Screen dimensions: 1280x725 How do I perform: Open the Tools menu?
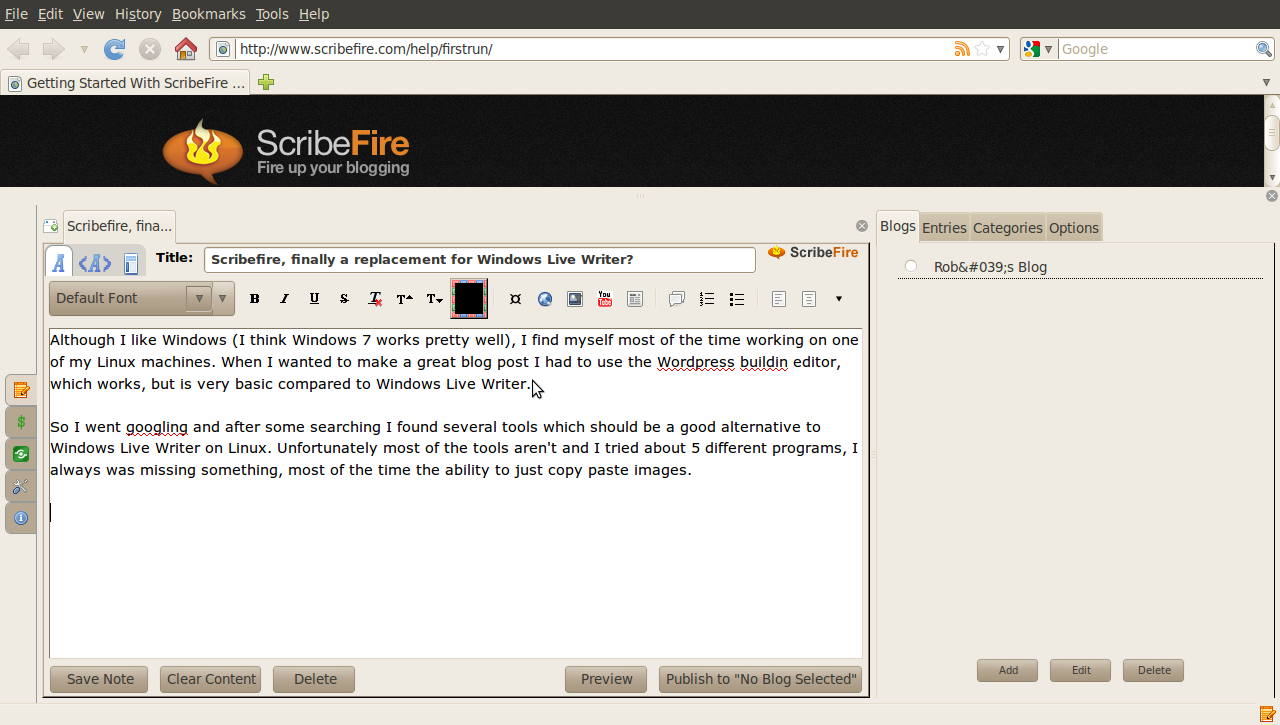coord(272,14)
